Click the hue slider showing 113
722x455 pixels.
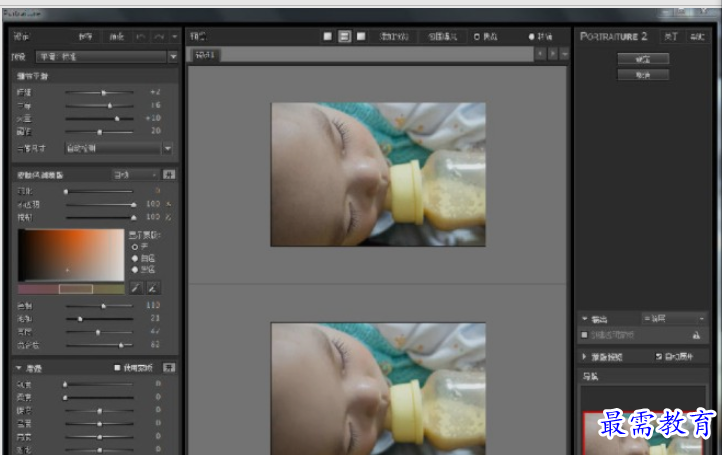pyautogui.click(x=99, y=306)
